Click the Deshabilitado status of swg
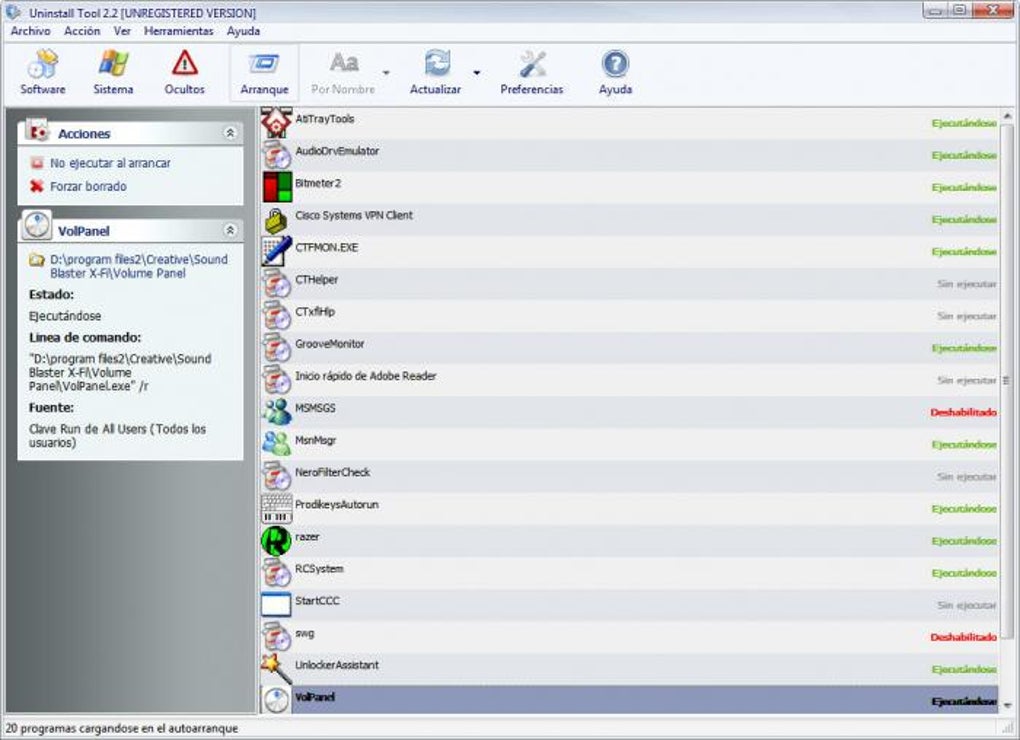The height and width of the screenshot is (740, 1020). click(963, 637)
